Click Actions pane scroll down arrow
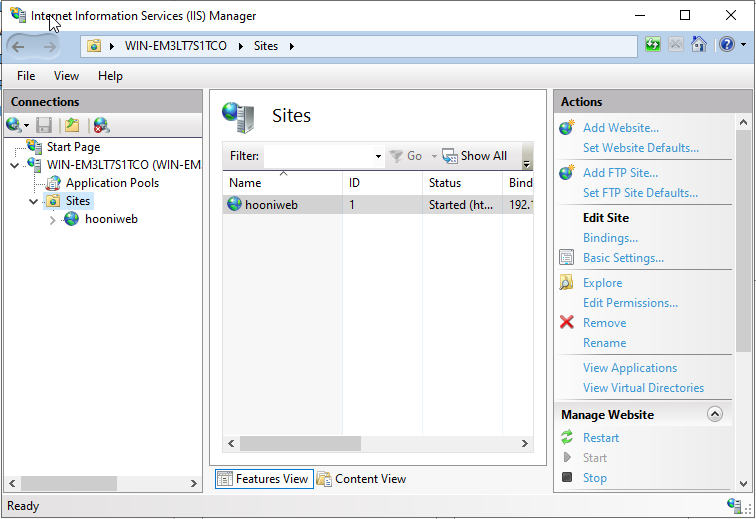Image resolution: width=756 pixels, height=519 pixels. (x=743, y=483)
